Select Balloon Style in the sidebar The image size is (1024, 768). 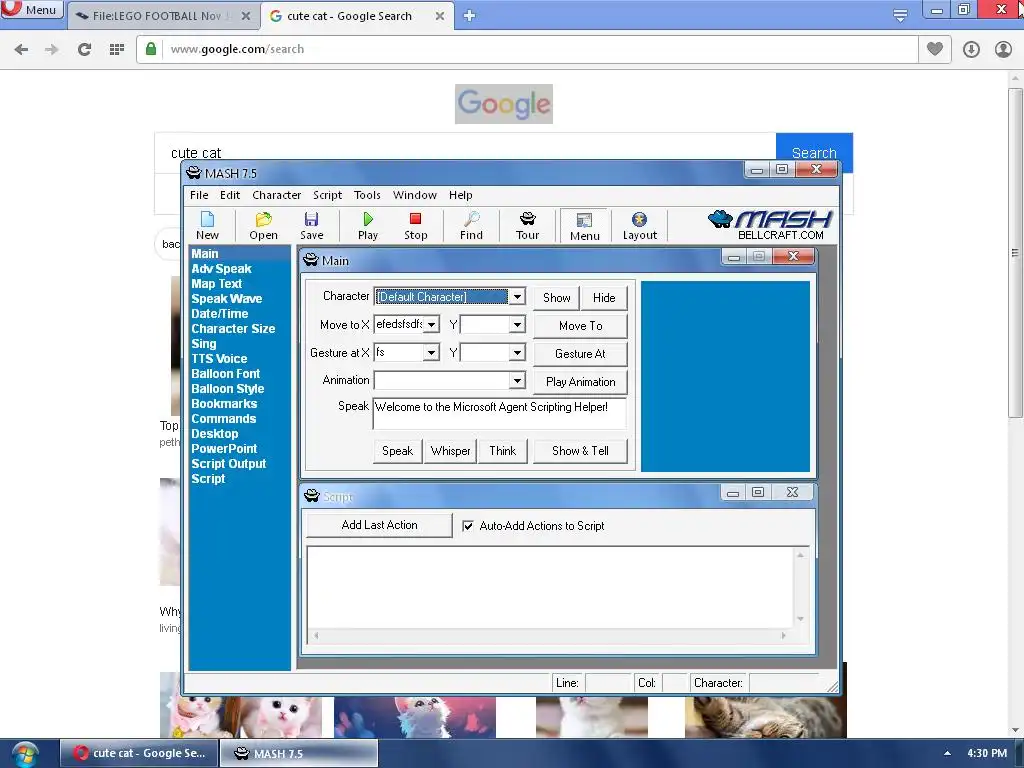[x=228, y=389]
